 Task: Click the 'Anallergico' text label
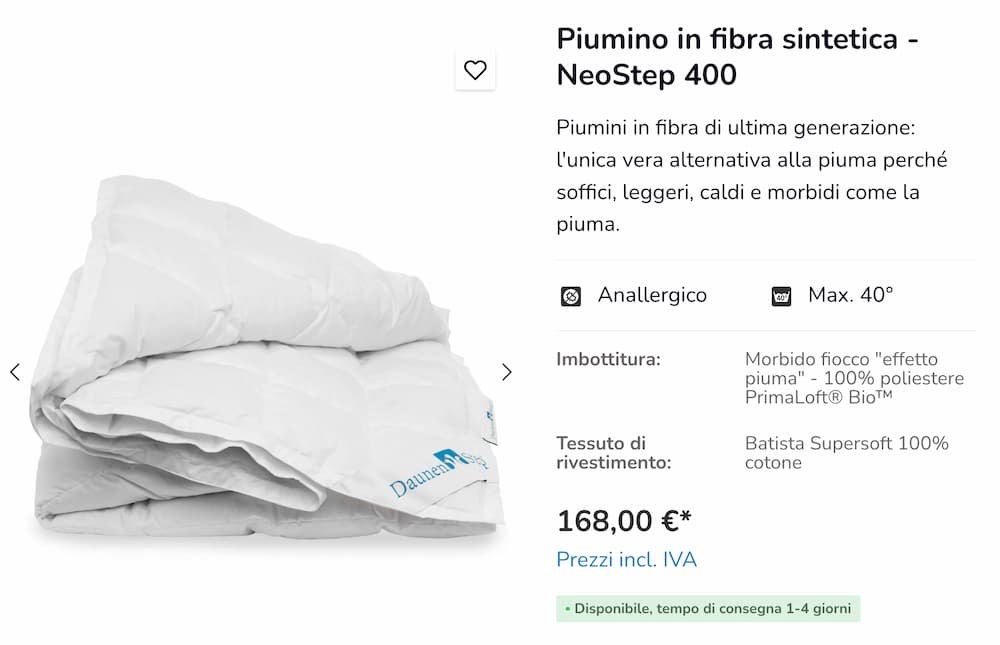coord(653,295)
